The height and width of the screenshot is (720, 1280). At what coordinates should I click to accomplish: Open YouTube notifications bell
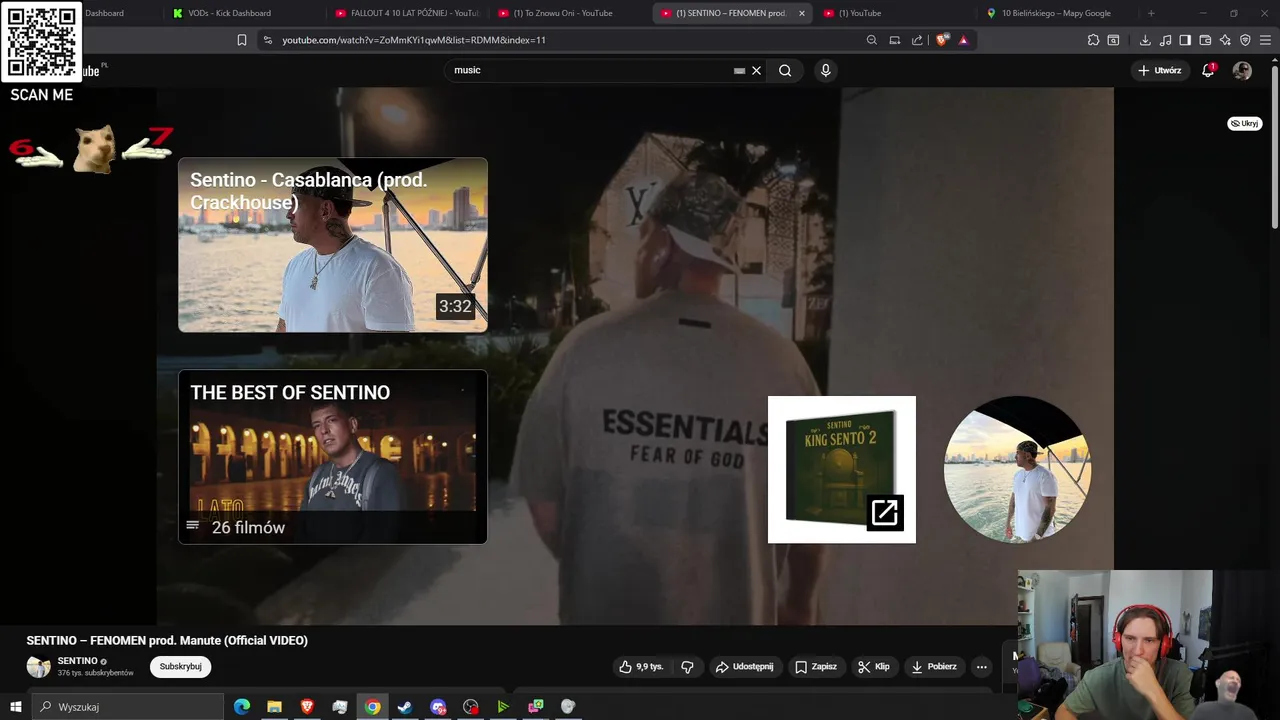[1208, 70]
